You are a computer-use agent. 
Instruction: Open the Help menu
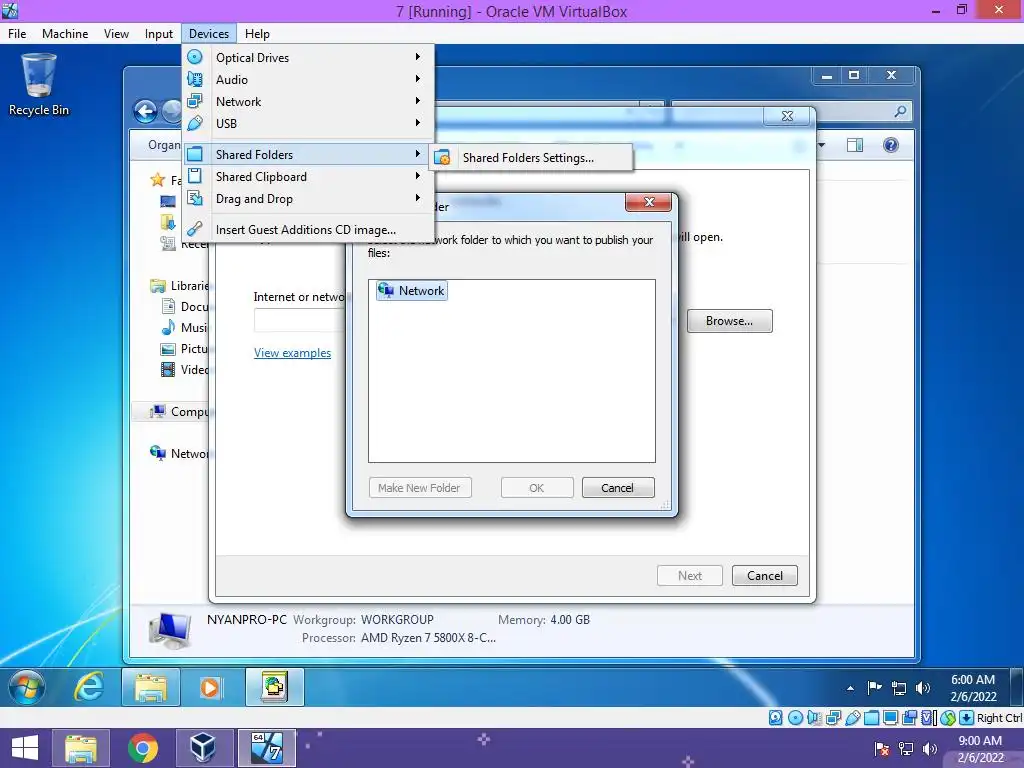click(x=257, y=33)
